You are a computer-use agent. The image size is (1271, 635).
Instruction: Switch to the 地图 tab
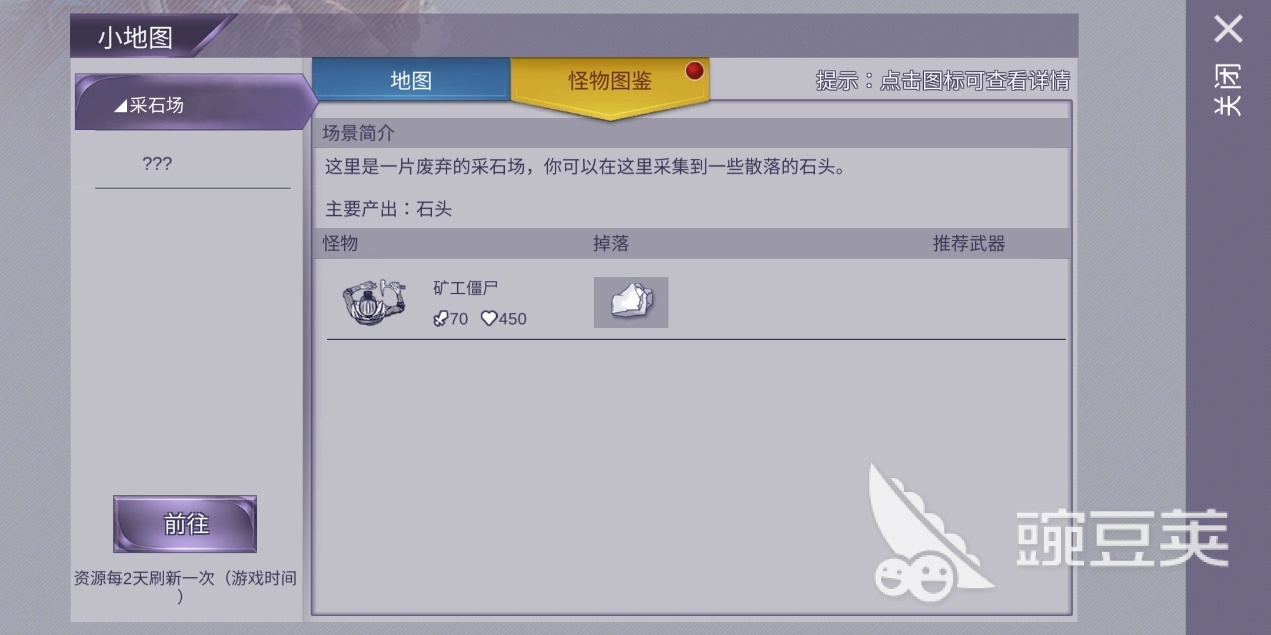pos(411,80)
